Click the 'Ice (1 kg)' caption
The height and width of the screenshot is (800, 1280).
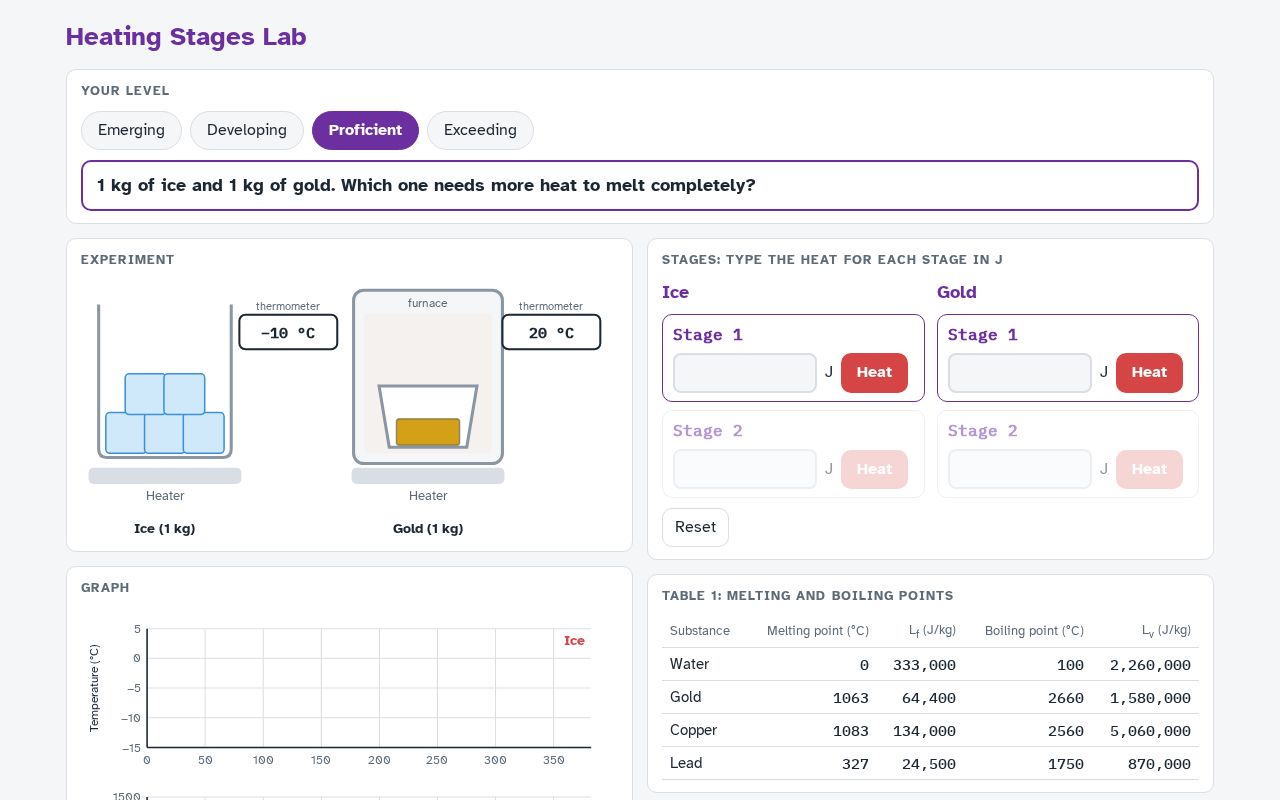tap(165, 529)
